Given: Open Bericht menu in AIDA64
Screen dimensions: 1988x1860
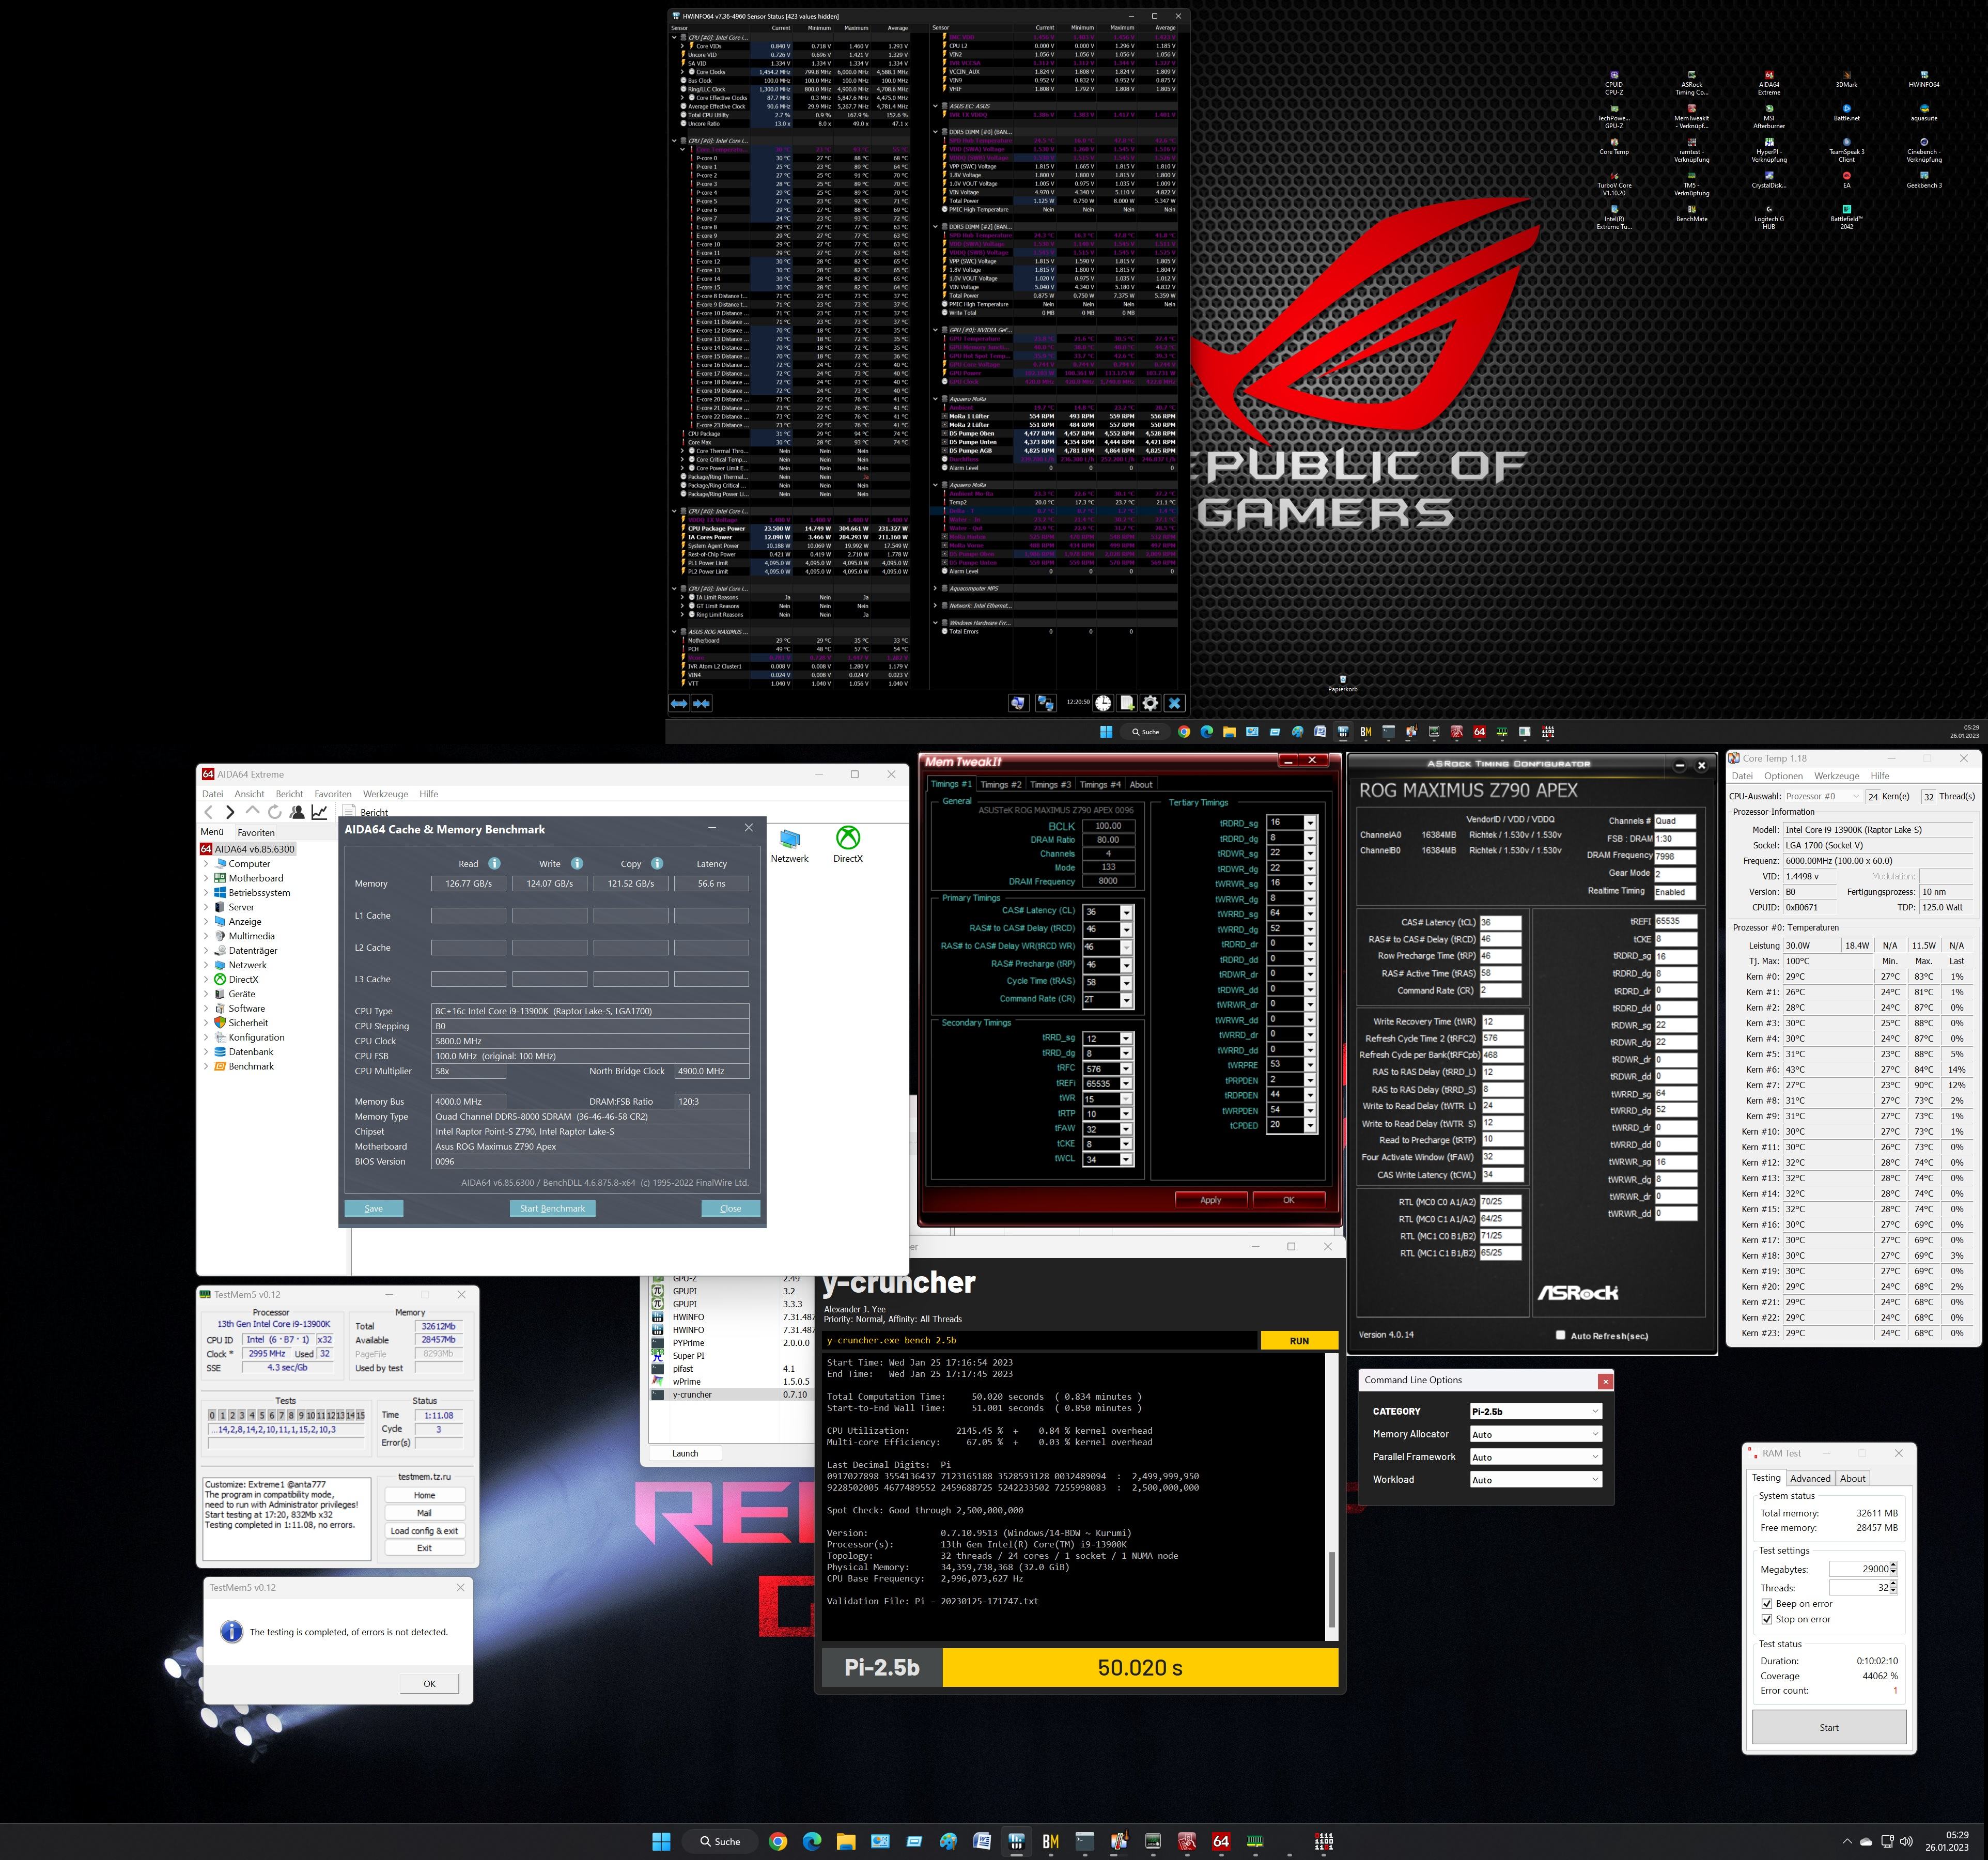Looking at the screenshot, I should tap(289, 794).
